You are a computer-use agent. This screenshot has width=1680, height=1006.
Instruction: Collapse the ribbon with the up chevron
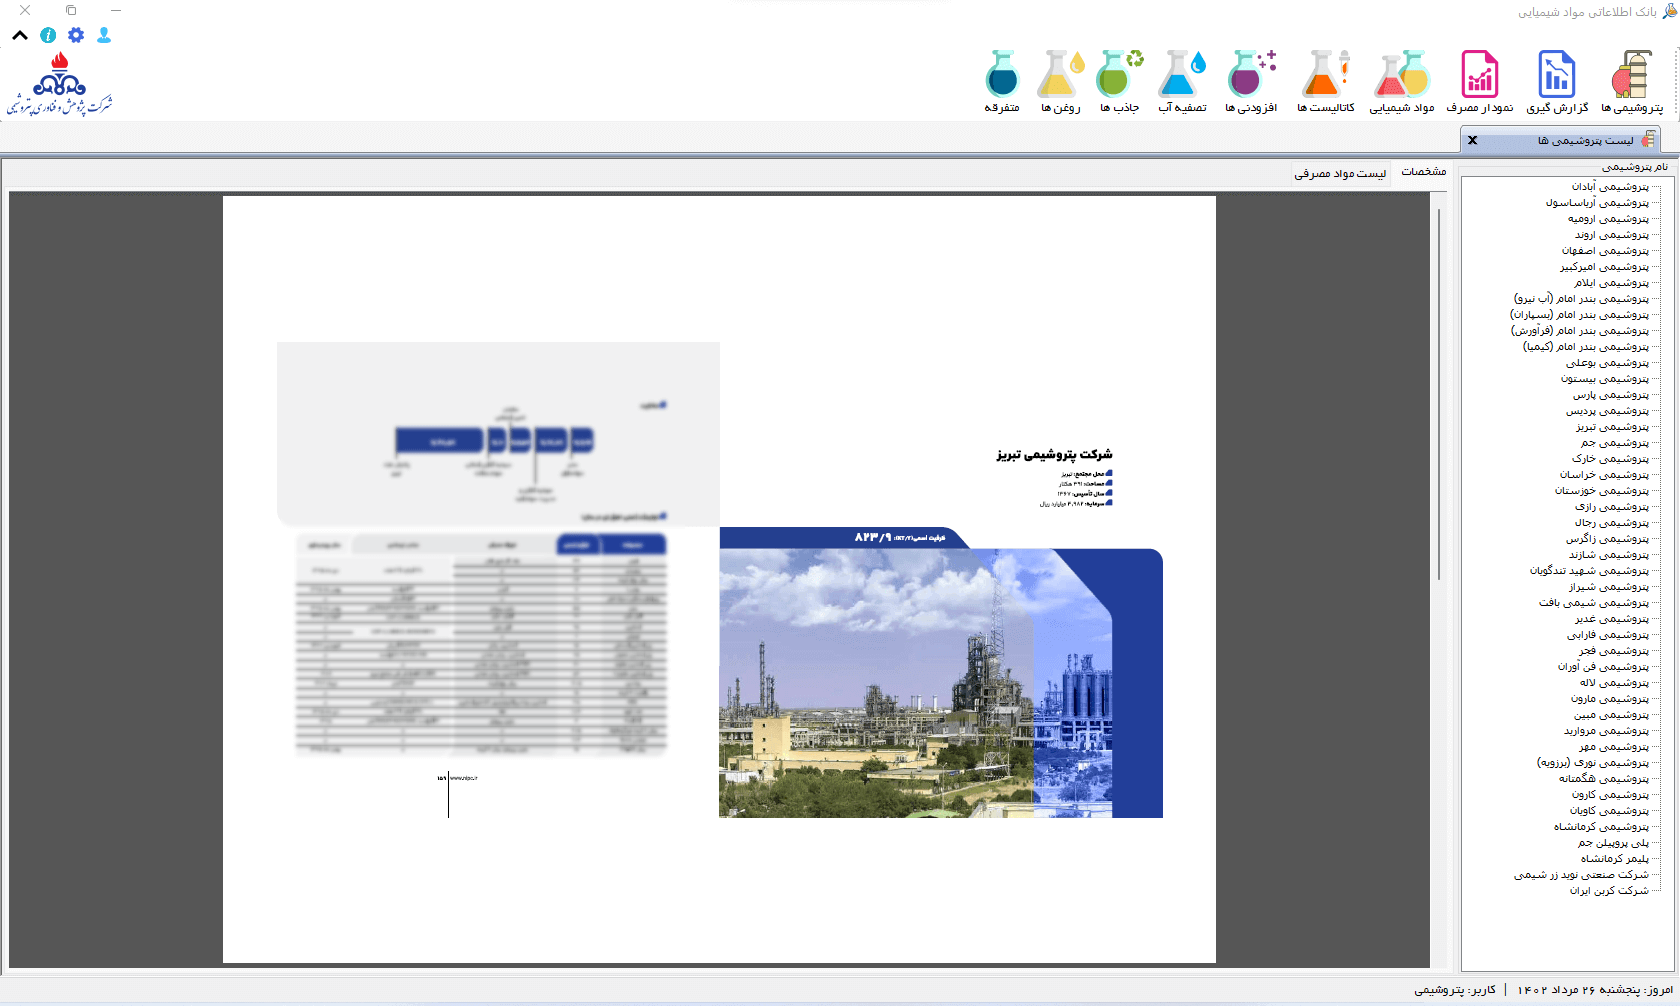(20, 35)
